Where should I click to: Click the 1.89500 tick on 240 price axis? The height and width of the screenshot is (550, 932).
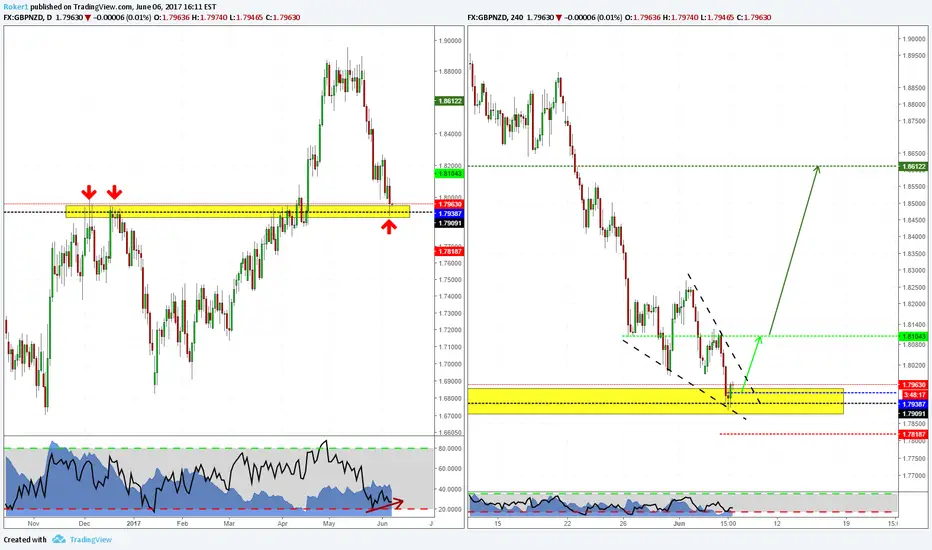click(x=914, y=56)
